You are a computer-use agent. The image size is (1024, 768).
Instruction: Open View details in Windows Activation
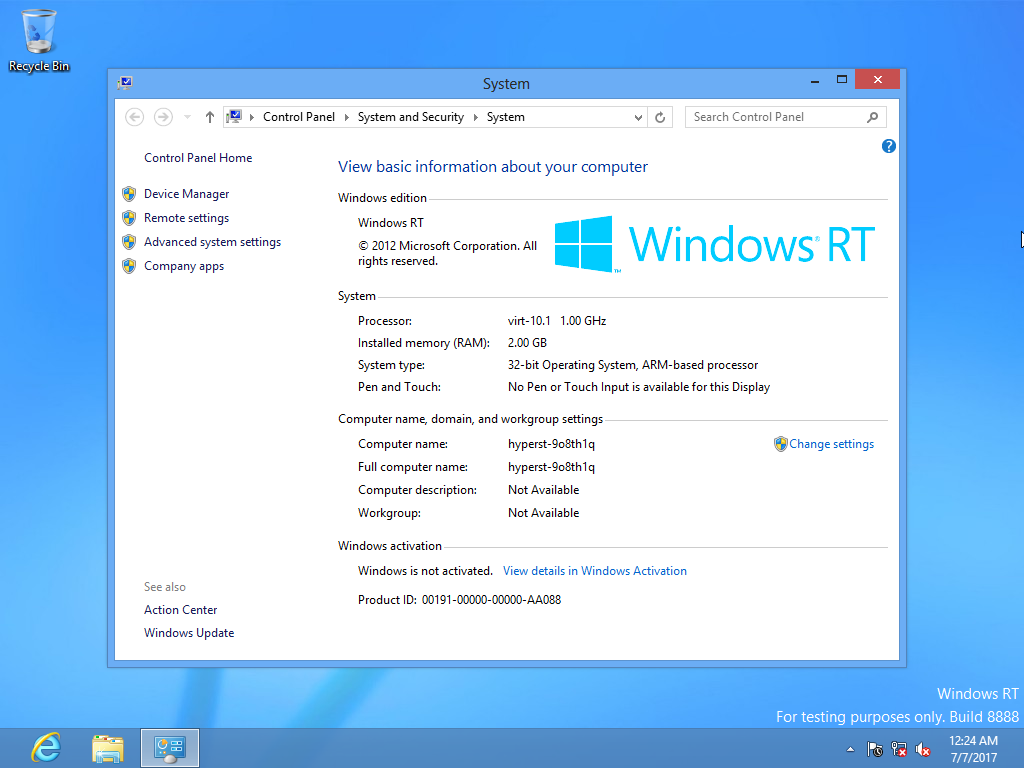594,571
